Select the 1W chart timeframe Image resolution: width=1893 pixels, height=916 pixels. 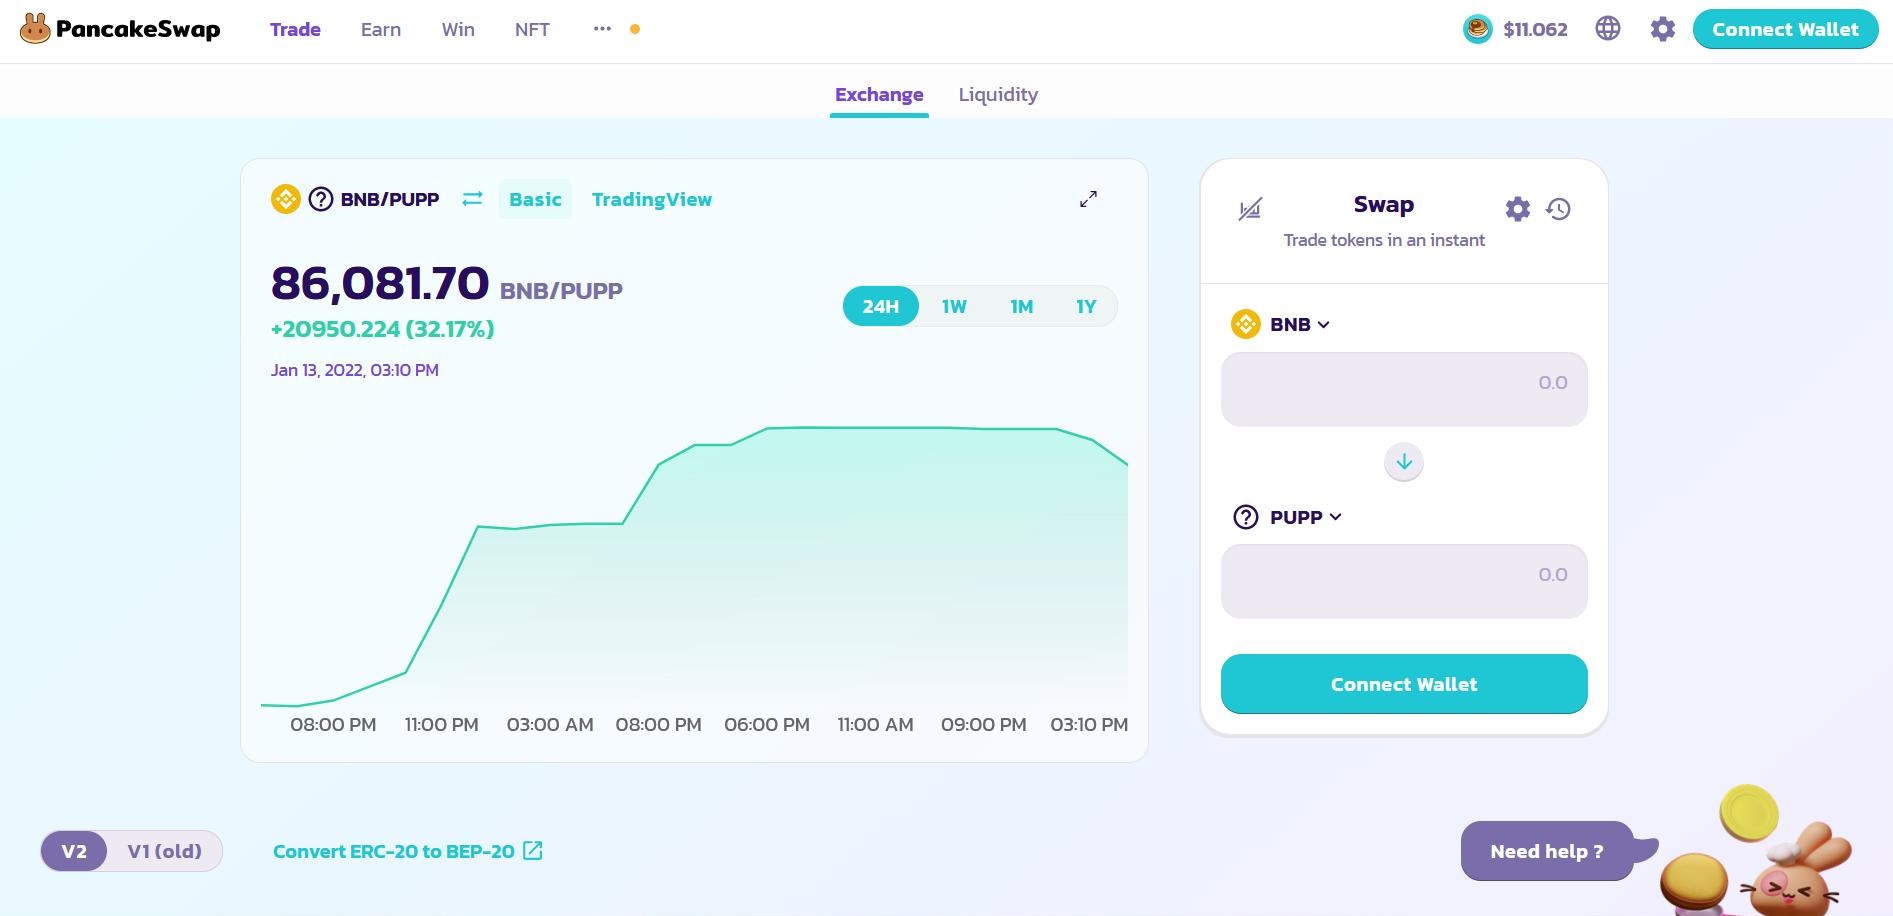[x=954, y=306]
